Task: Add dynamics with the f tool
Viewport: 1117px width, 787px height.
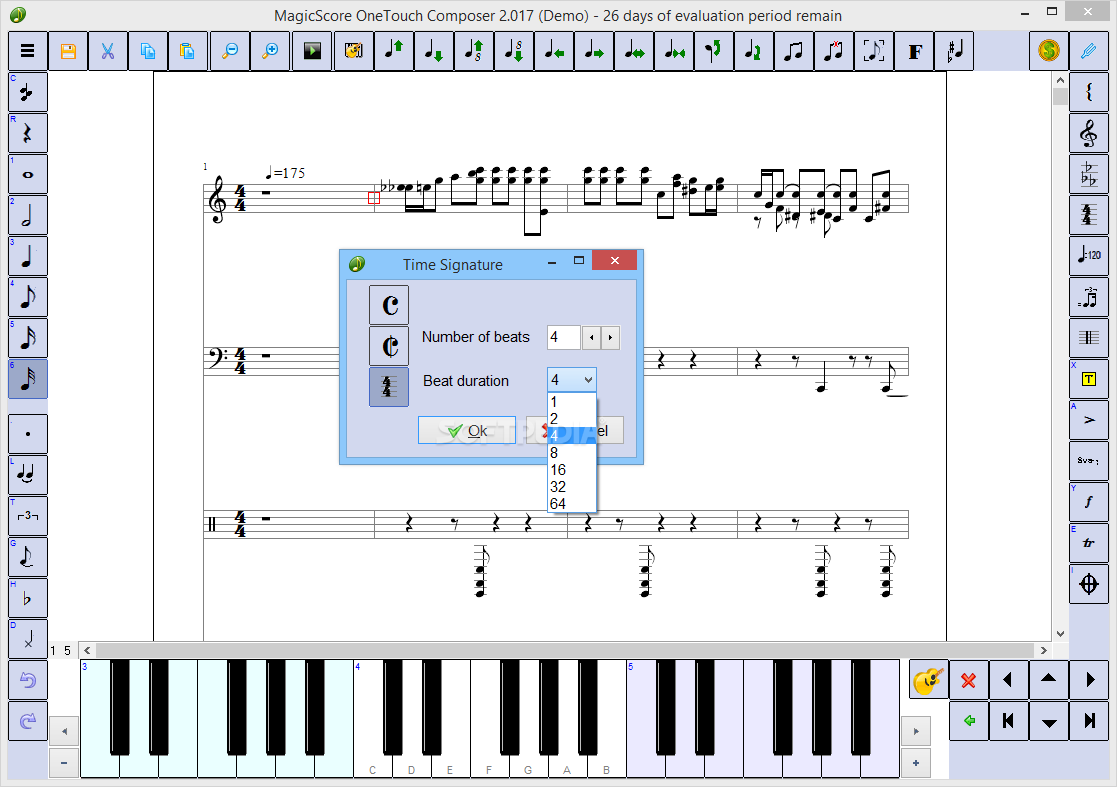Action: (x=1089, y=501)
